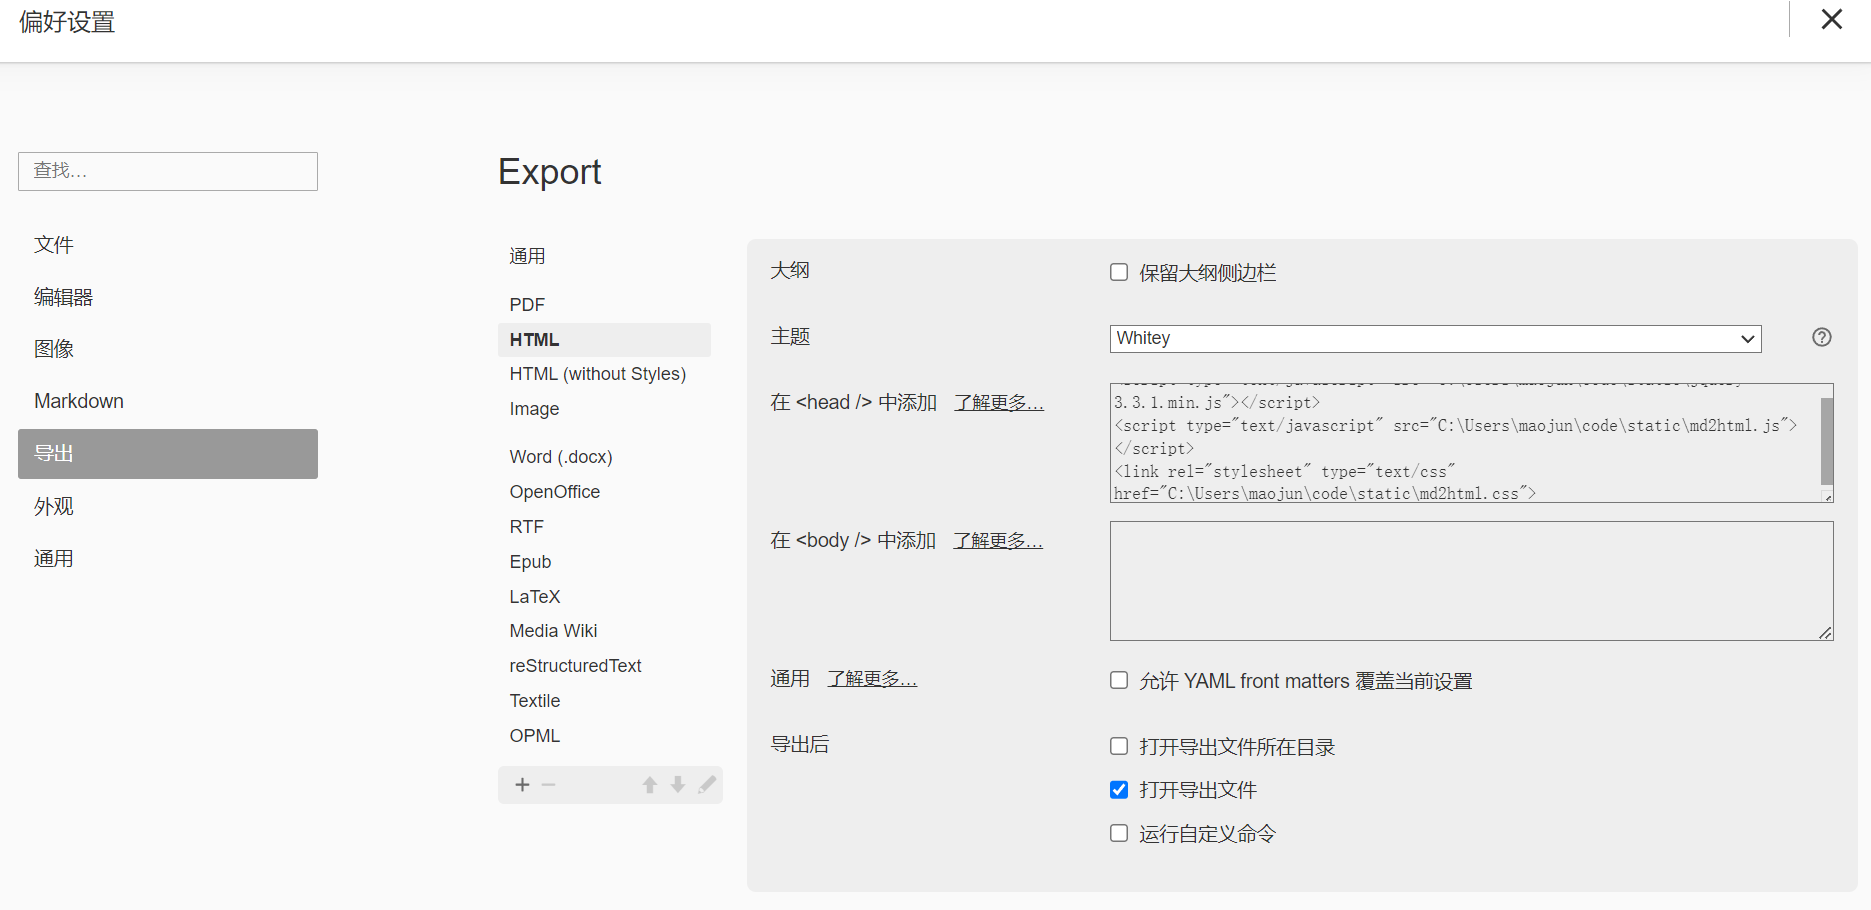Open 了解更多 link for head section
This screenshot has height=910, width=1871.
pos(999,402)
